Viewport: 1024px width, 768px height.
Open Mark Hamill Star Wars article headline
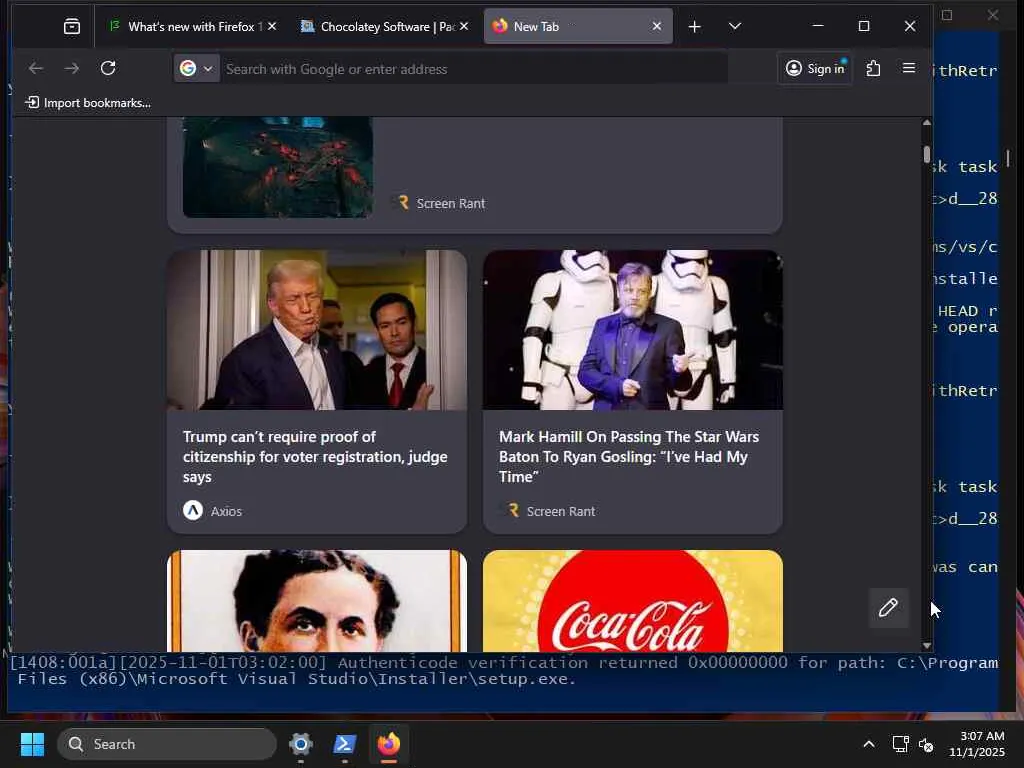point(629,456)
